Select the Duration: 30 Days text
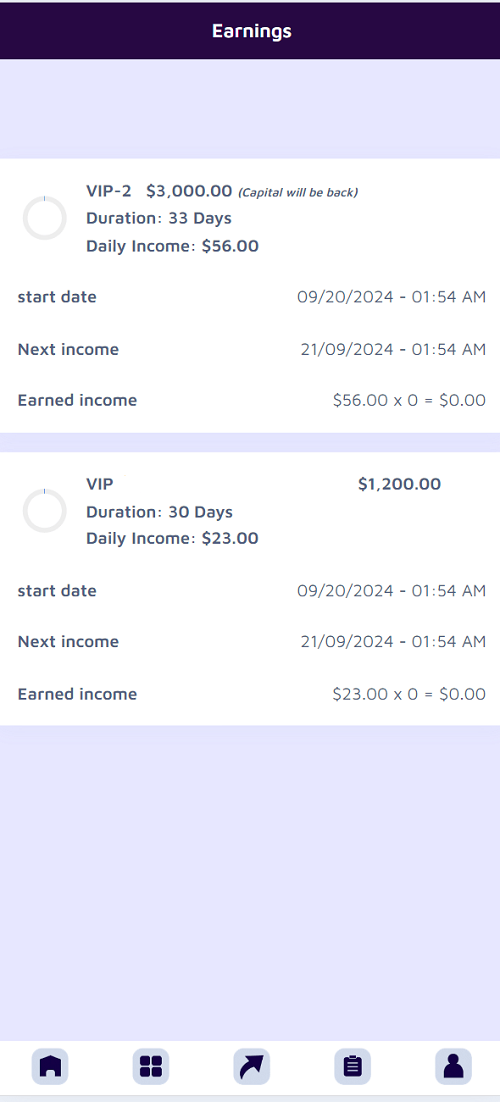This screenshot has width=500, height=1102. coord(160,511)
